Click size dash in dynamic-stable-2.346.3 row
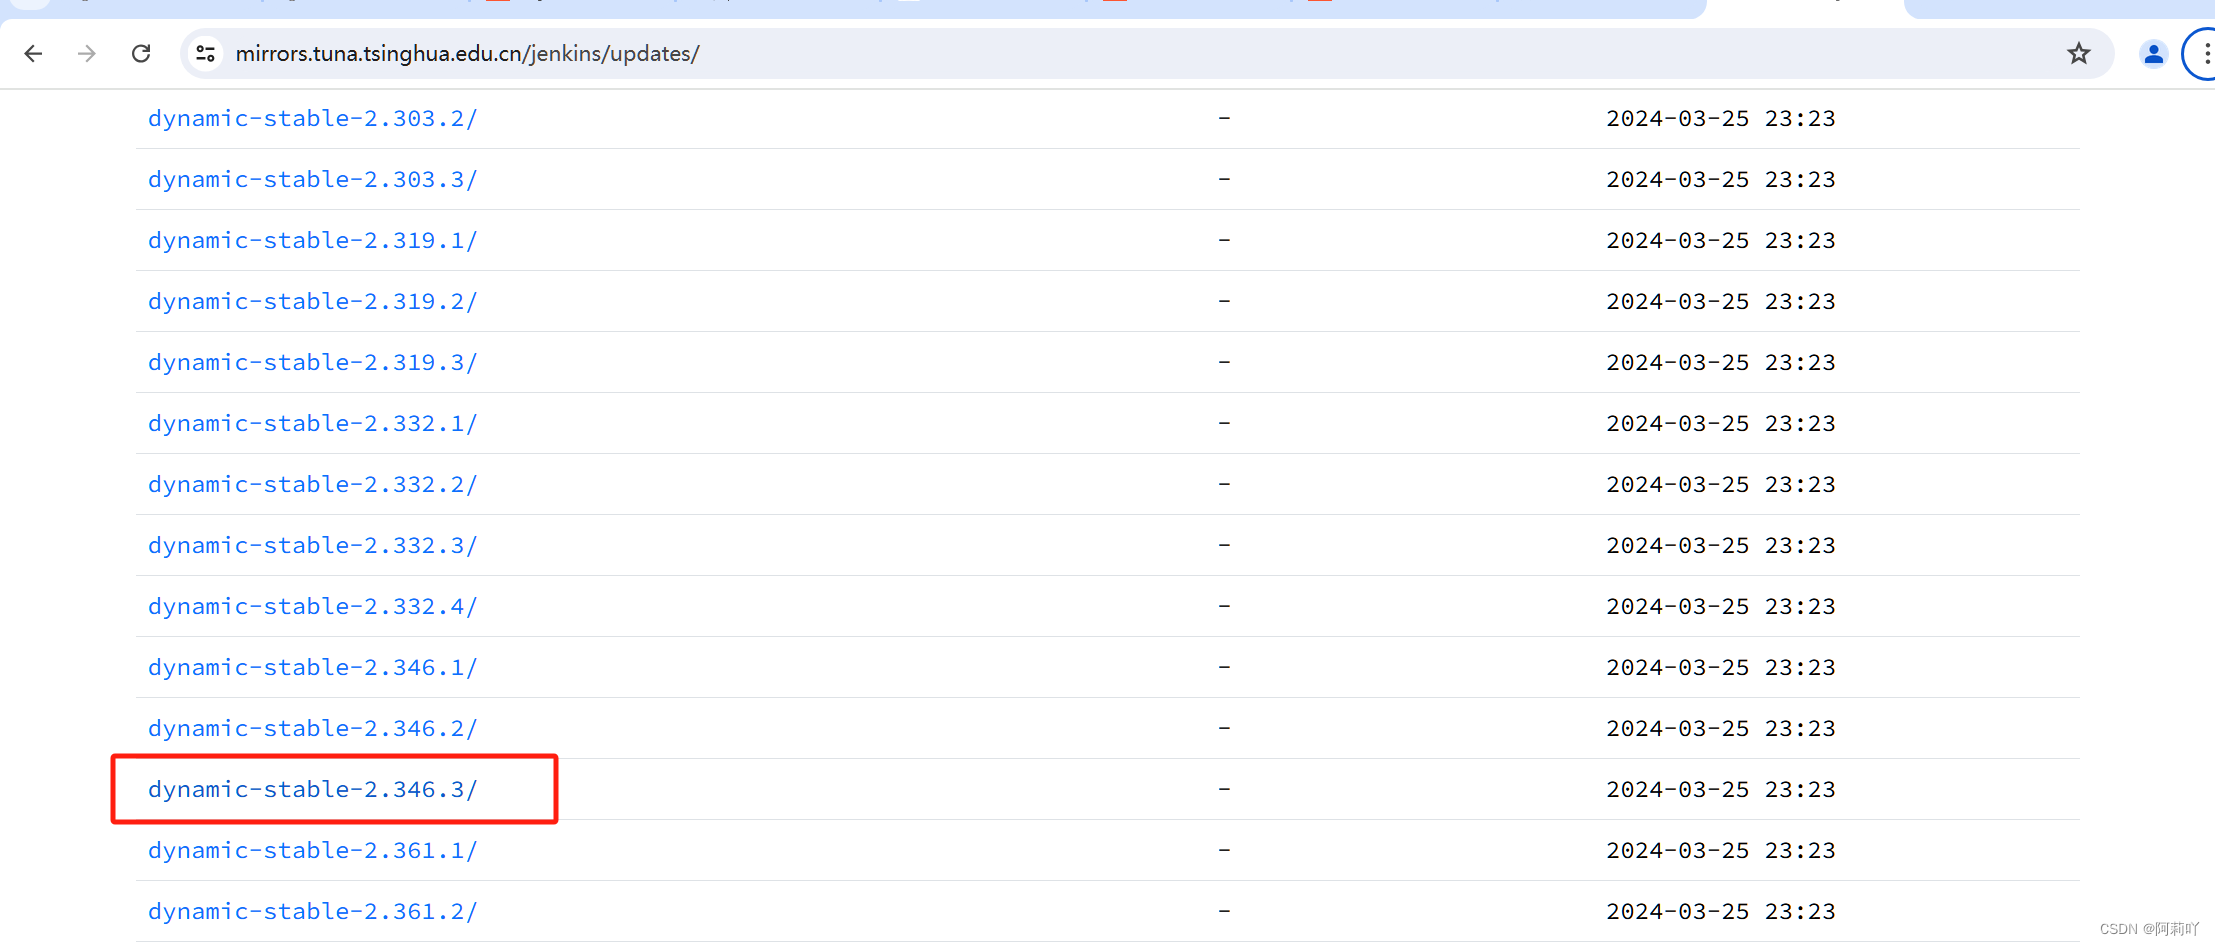 point(1224,789)
